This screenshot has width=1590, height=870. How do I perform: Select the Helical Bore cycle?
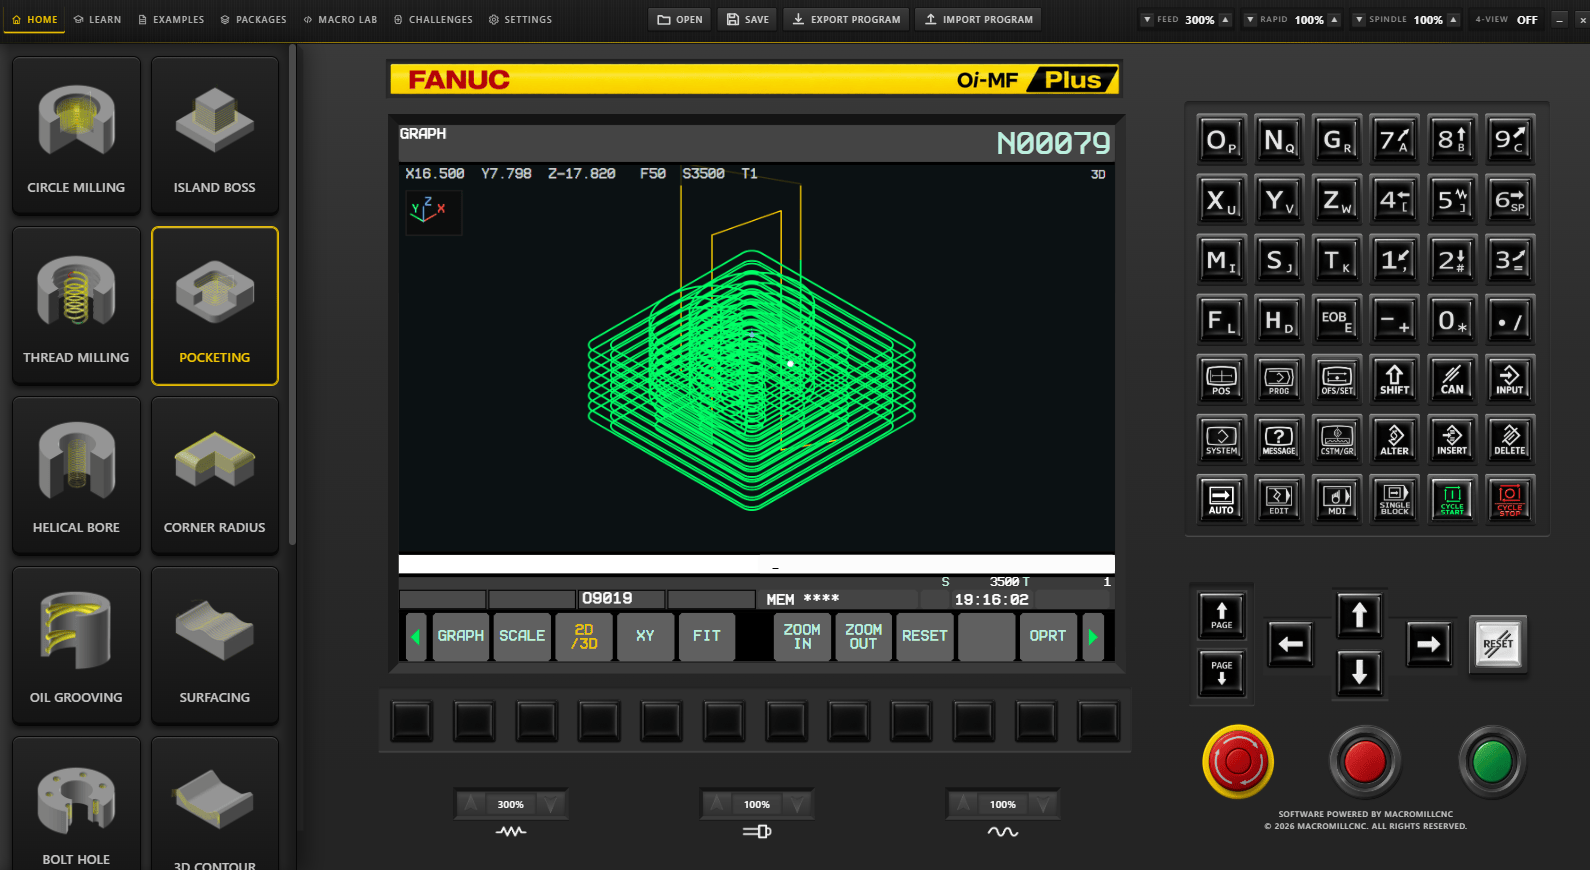[76, 476]
